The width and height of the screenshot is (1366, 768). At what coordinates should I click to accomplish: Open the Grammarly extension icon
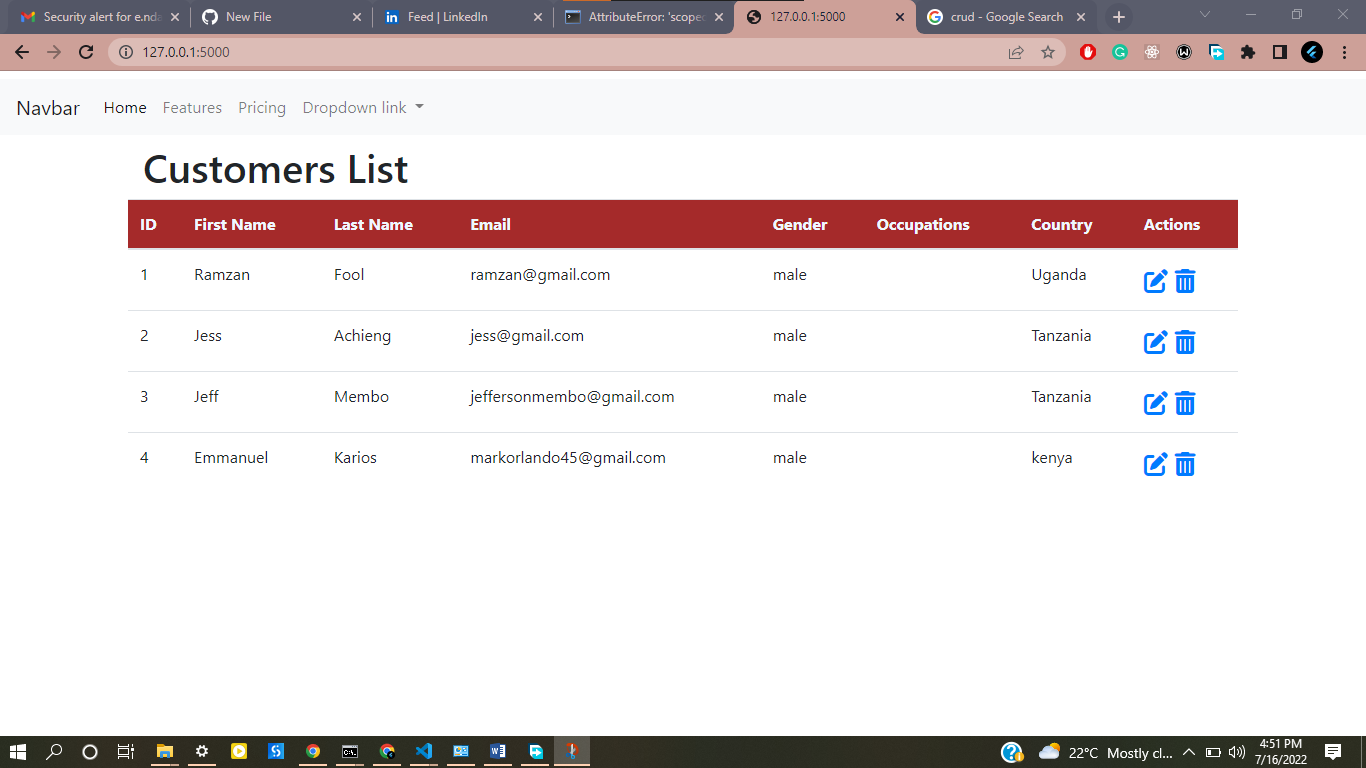[1120, 52]
